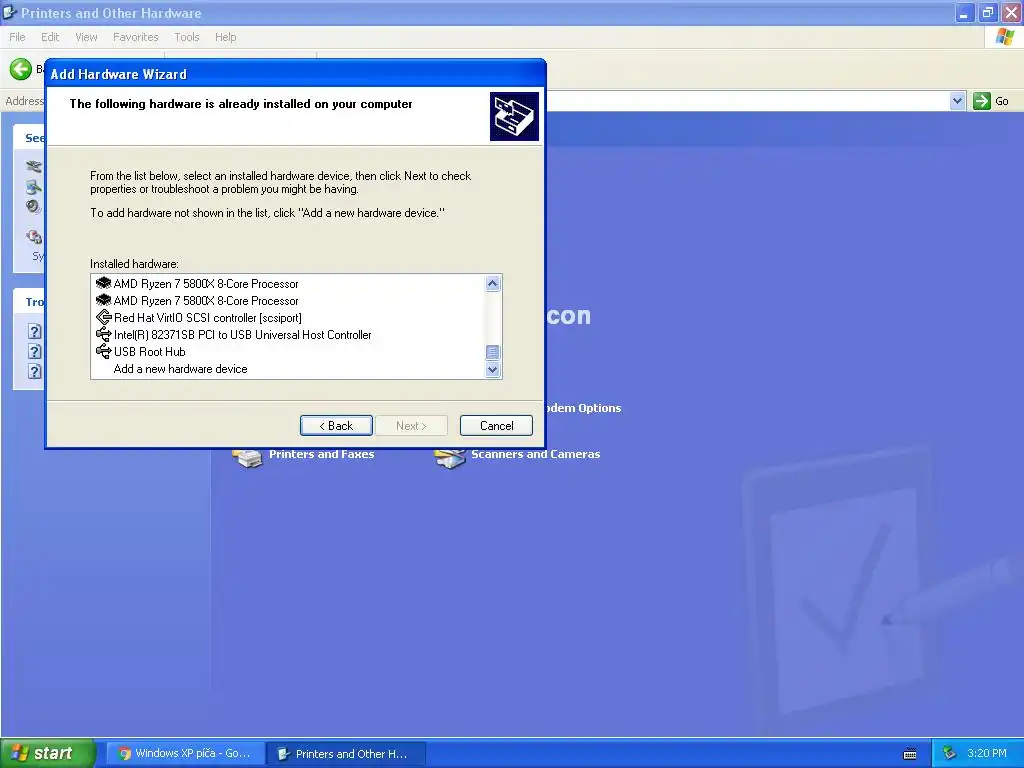Click Back button in wizard
This screenshot has height=768, width=1024.
click(x=336, y=426)
